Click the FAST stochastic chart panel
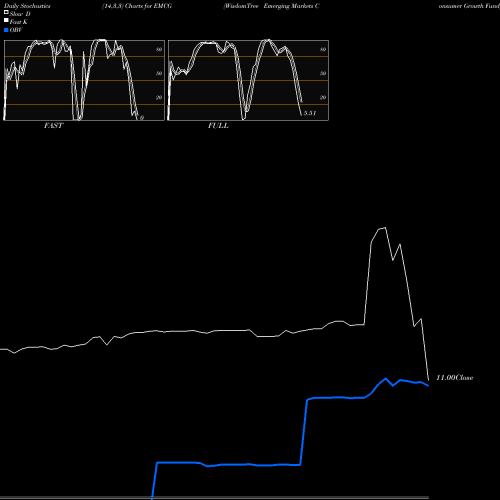This screenshot has height=500, width=500. 84,80
